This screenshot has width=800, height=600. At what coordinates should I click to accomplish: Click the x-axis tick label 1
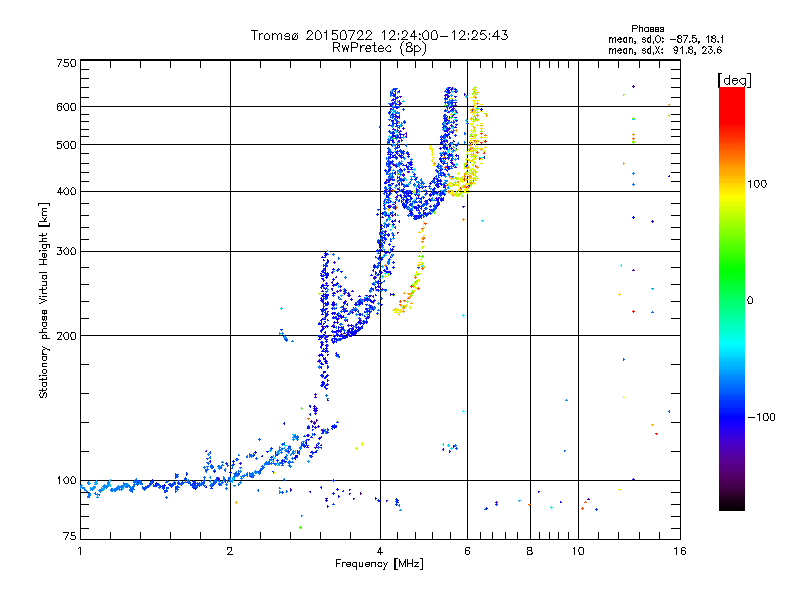tap(80, 551)
